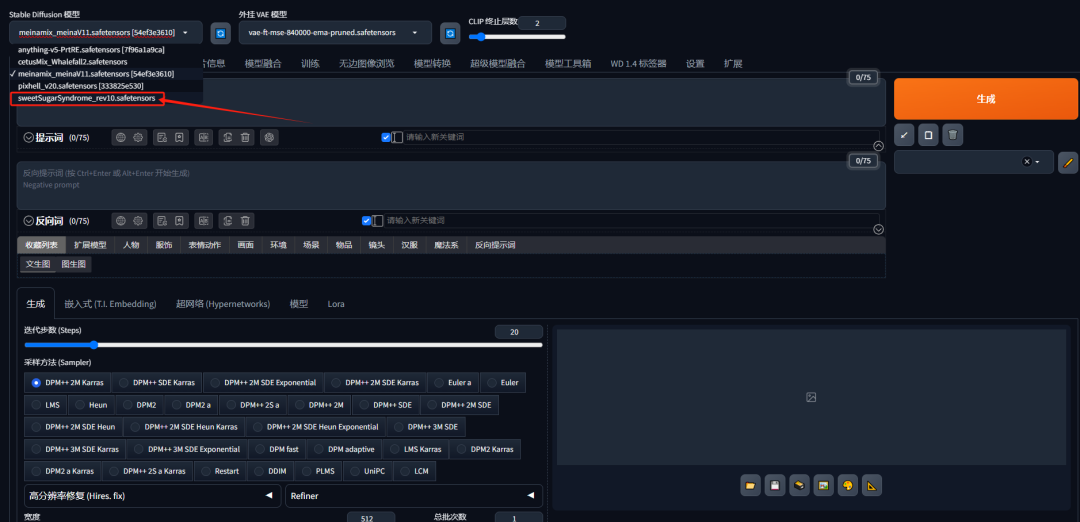Open the prompt styles dropdown arrow
This screenshot has width=1080, height=522.
click(1037, 162)
